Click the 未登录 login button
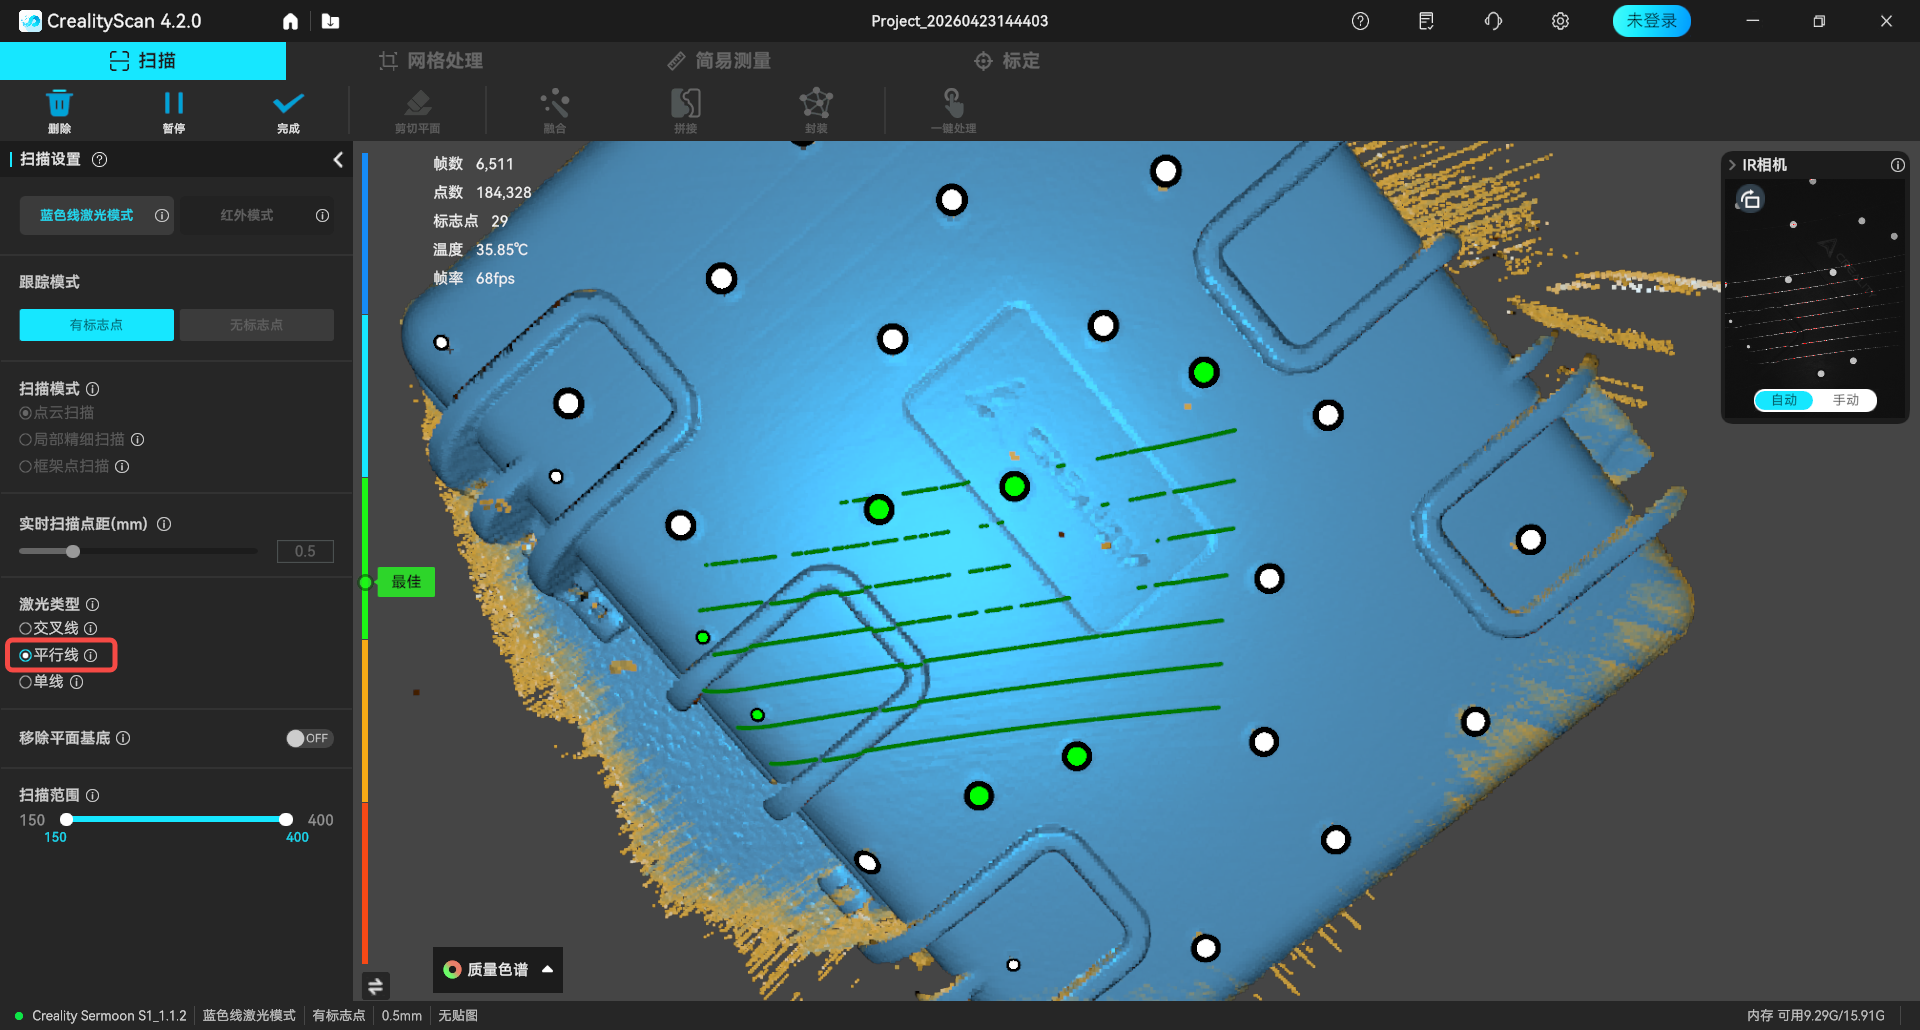The image size is (1920, 1030). tap(1651, 21)
